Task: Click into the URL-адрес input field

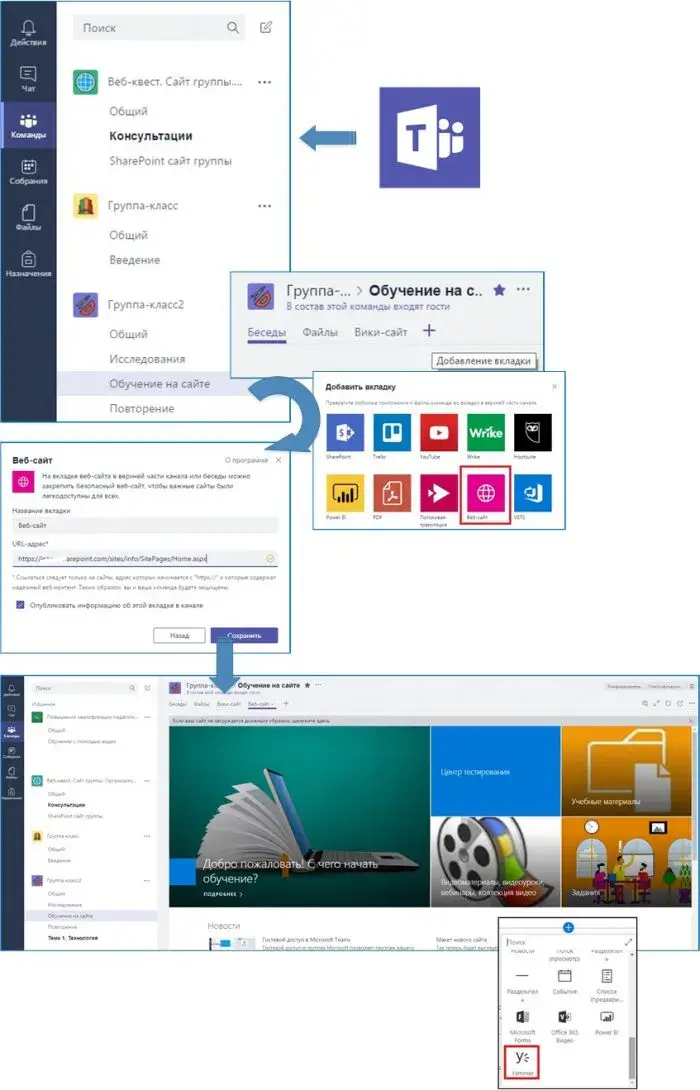Action: (x=140, y=559)
